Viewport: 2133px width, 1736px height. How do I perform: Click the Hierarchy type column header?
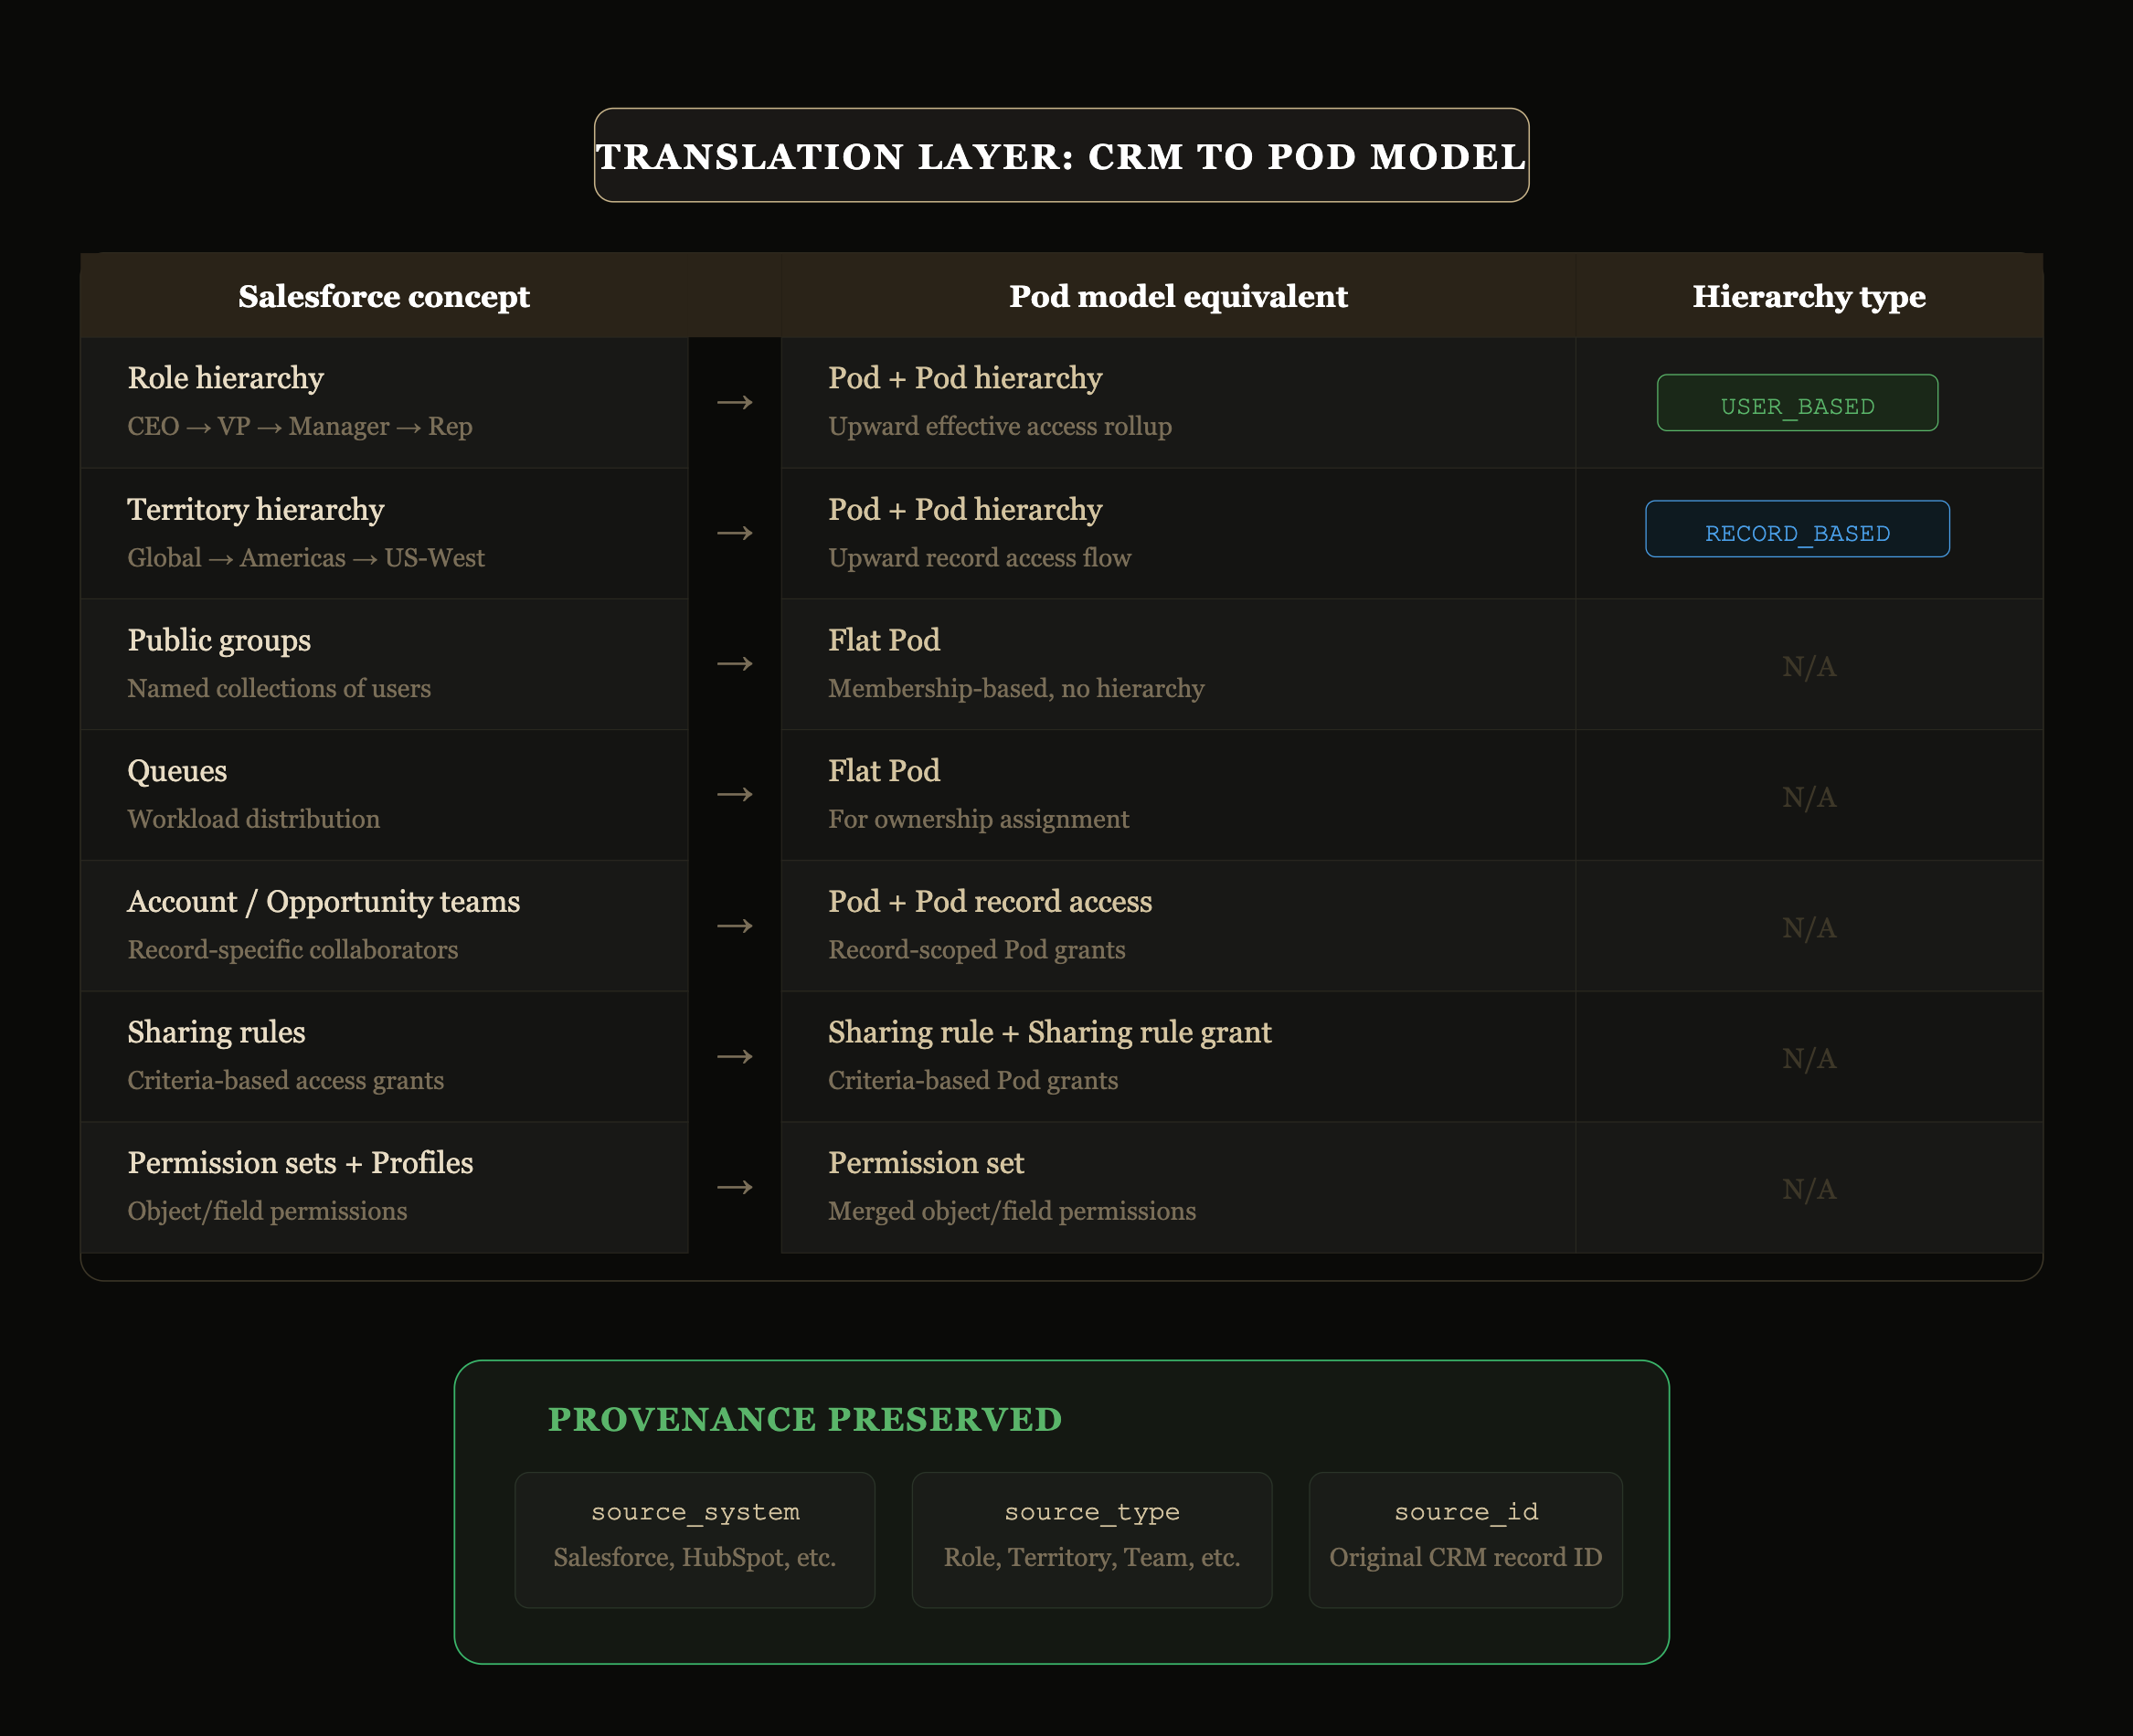(1808, 297)
